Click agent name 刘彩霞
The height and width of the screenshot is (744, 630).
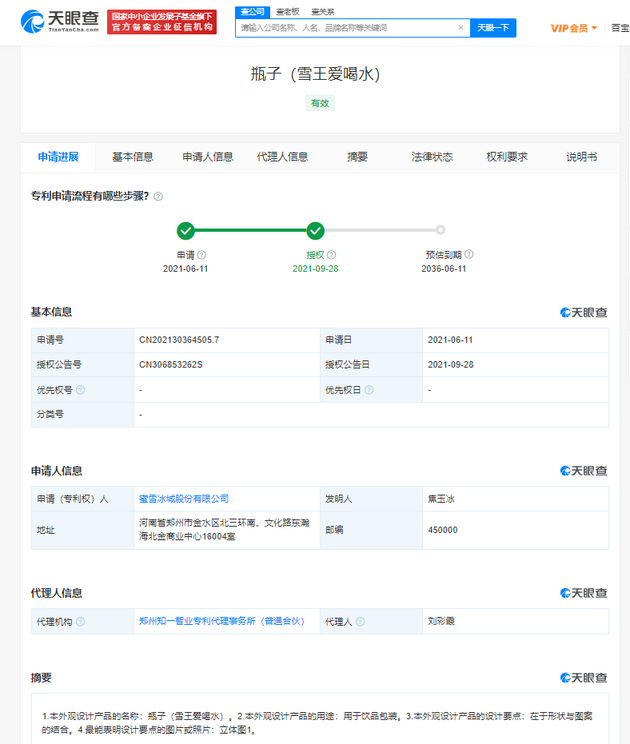pos(441,621)
